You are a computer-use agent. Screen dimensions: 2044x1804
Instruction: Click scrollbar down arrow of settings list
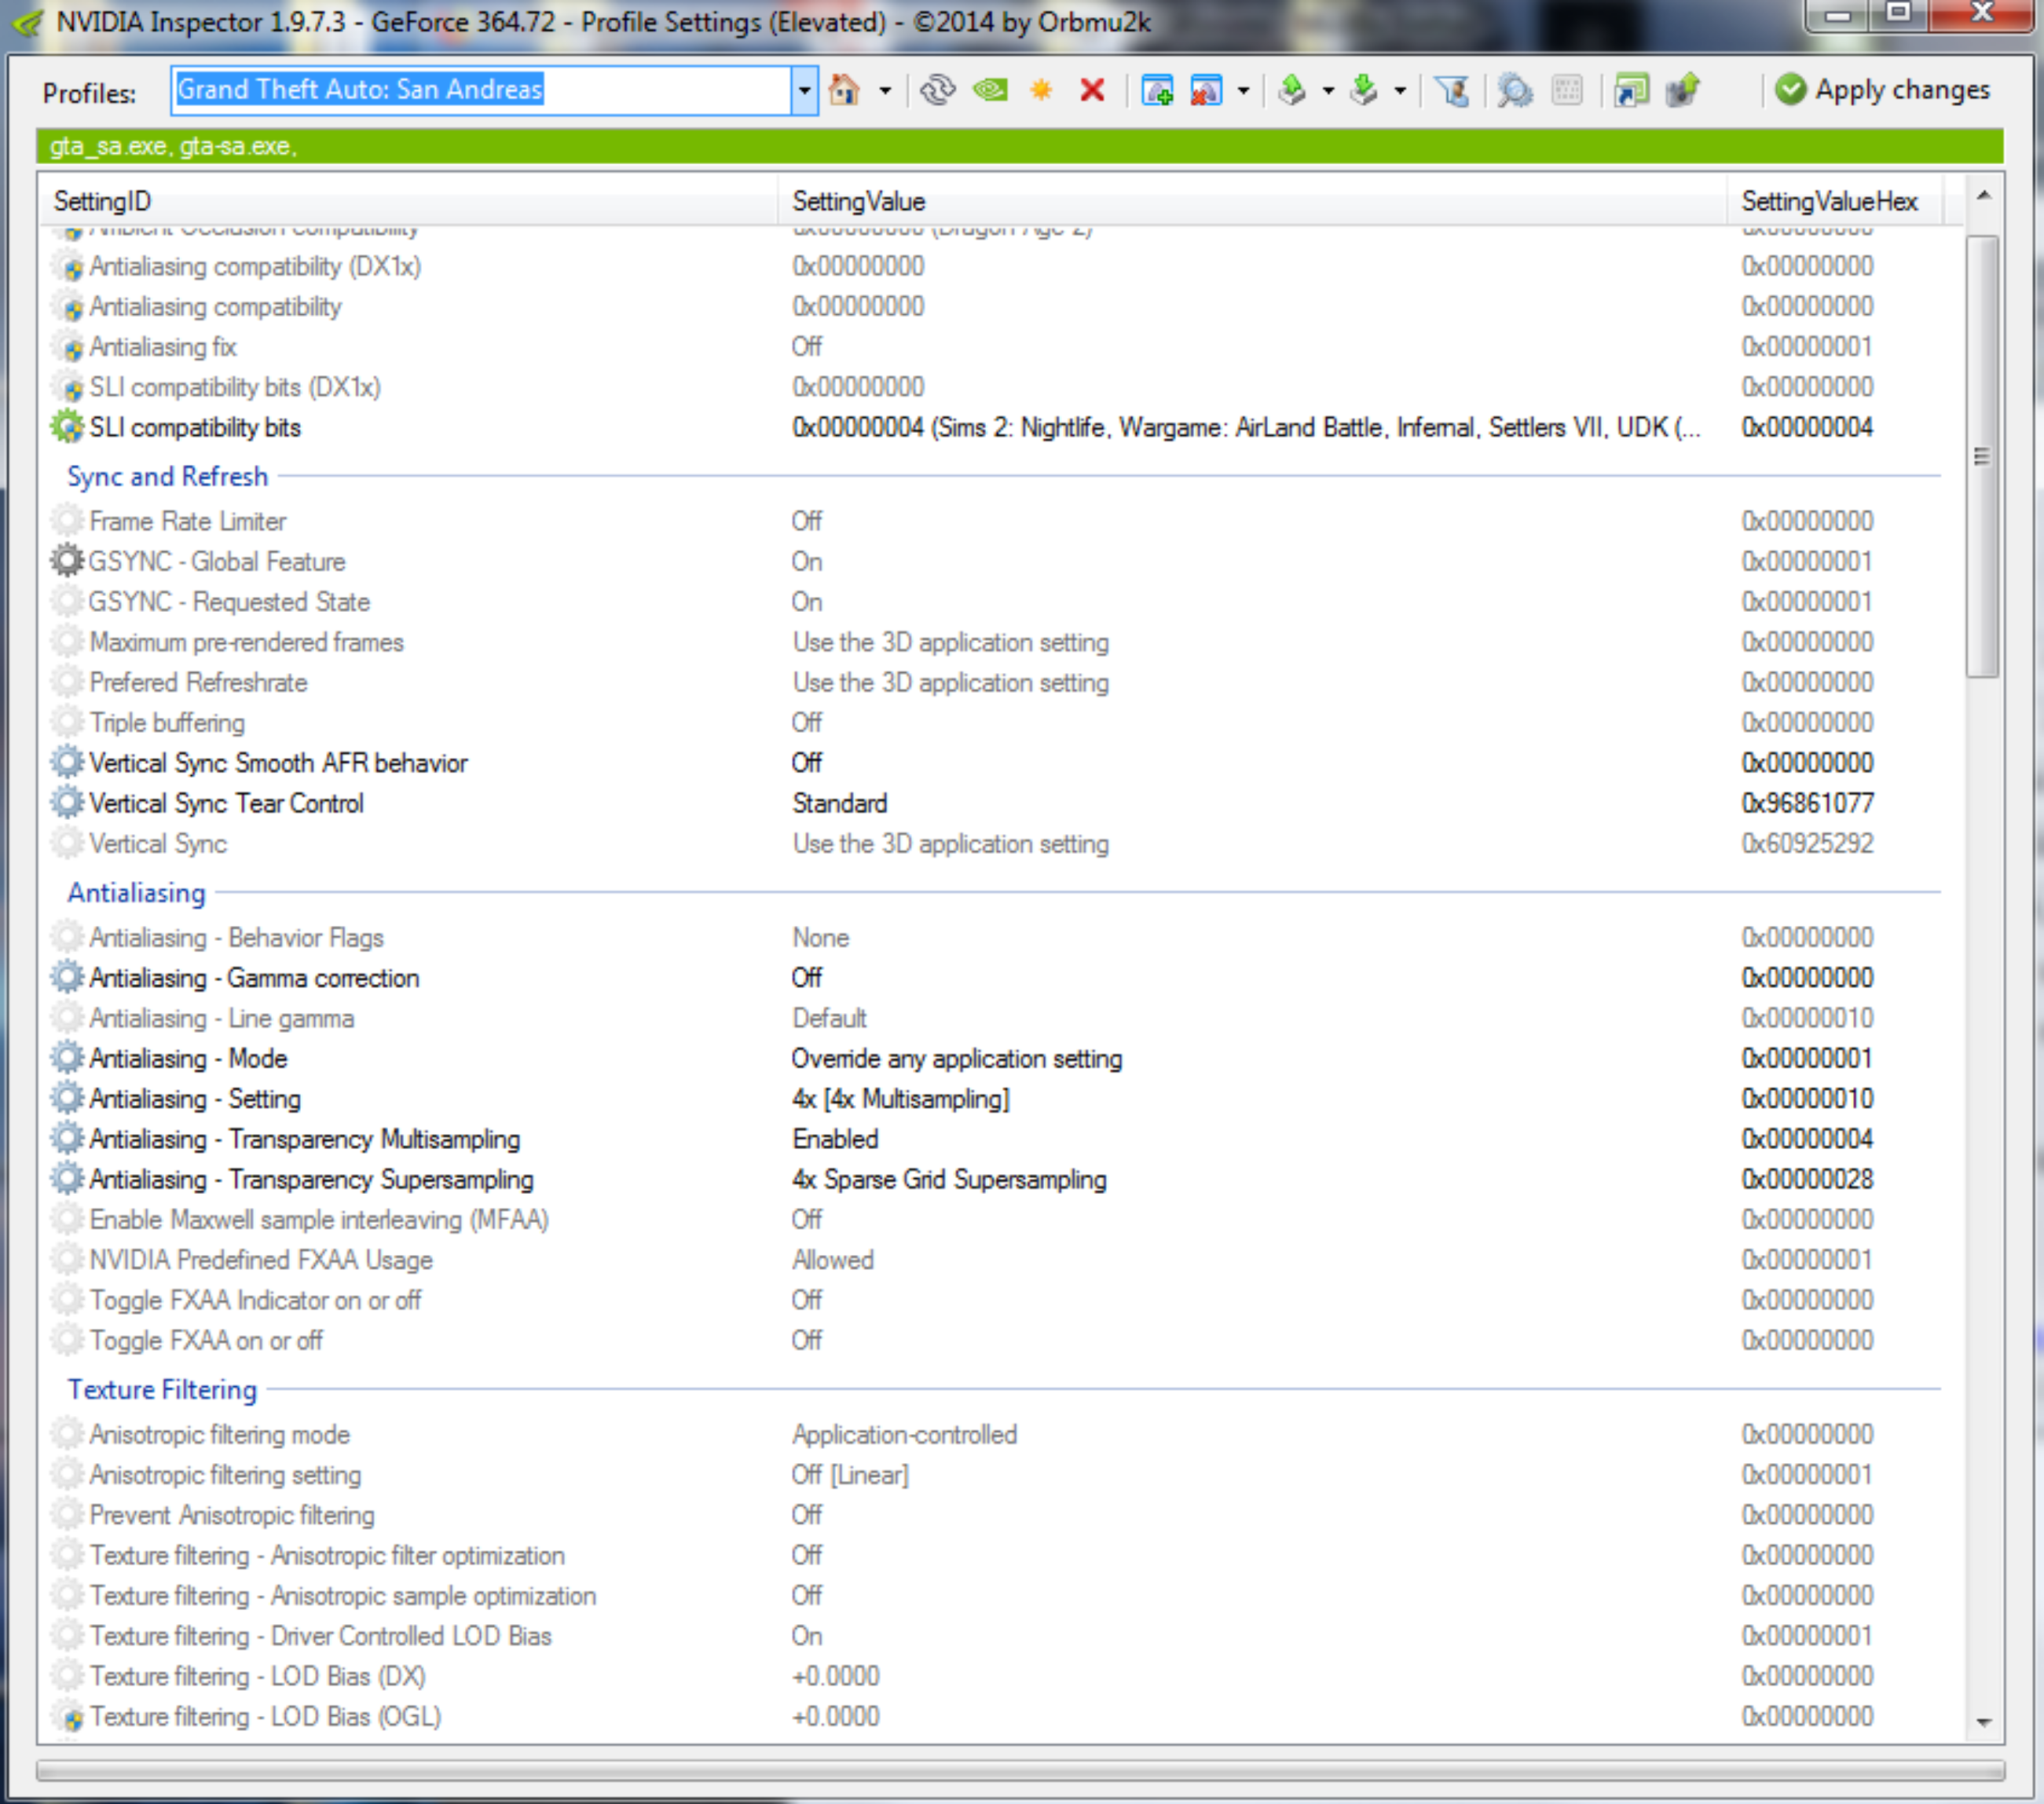tap(1984, 1722)
